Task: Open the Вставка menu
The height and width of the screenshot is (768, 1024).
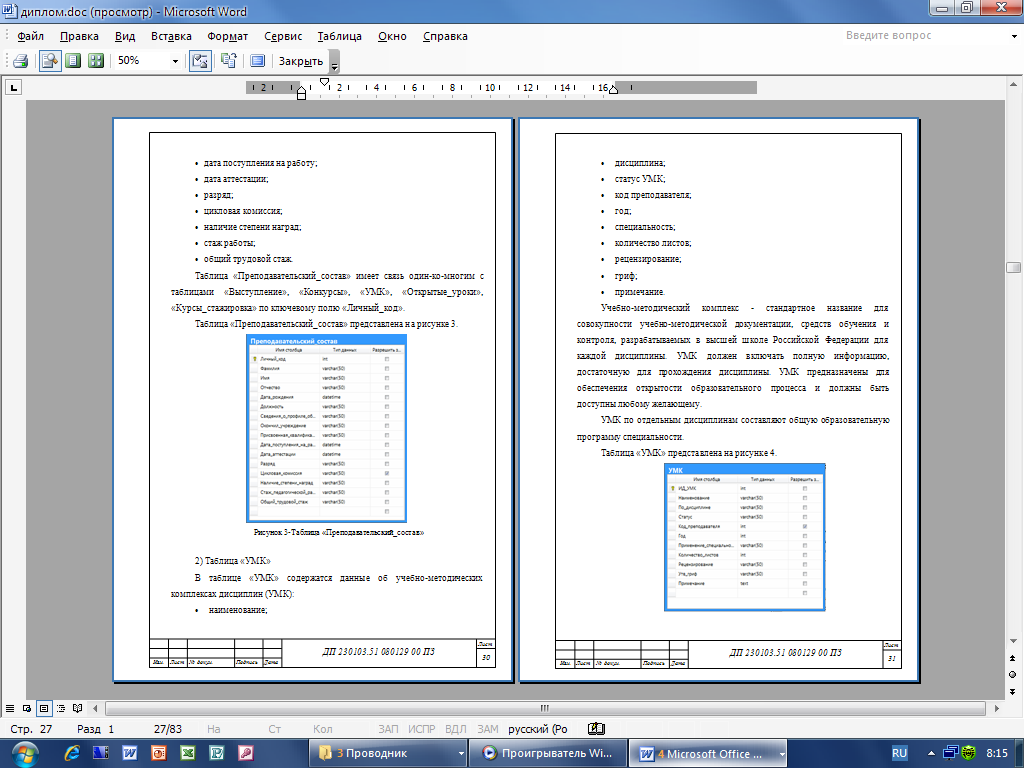Action: pos(171,36)
